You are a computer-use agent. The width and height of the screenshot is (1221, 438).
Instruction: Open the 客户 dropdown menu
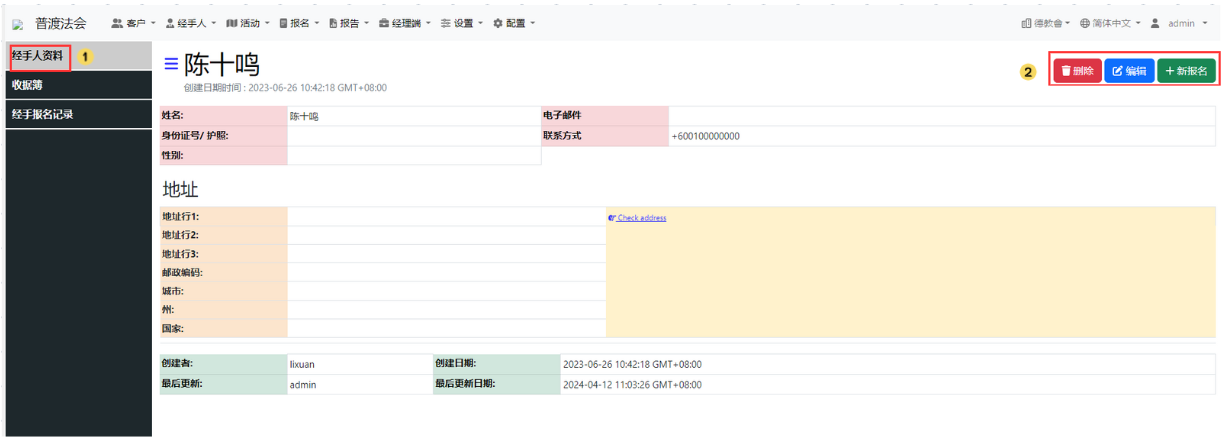coord(133,23)
